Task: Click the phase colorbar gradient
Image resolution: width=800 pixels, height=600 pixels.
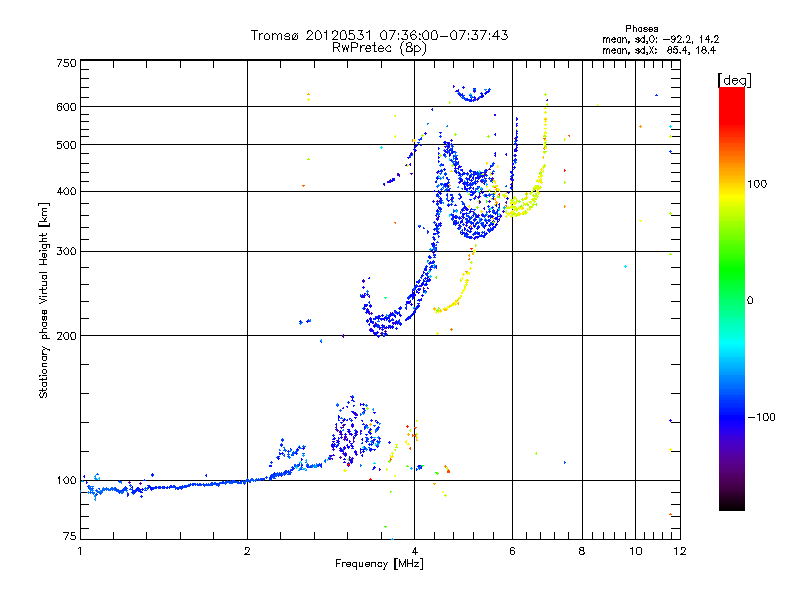Action: click(x=732, y=298)
